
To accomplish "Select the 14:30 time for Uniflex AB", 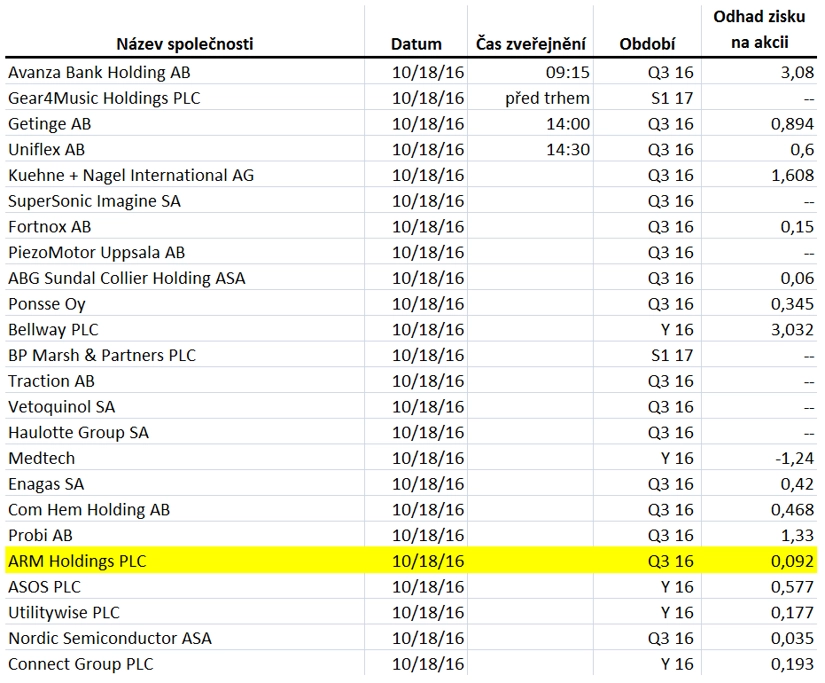I will 568,149.
